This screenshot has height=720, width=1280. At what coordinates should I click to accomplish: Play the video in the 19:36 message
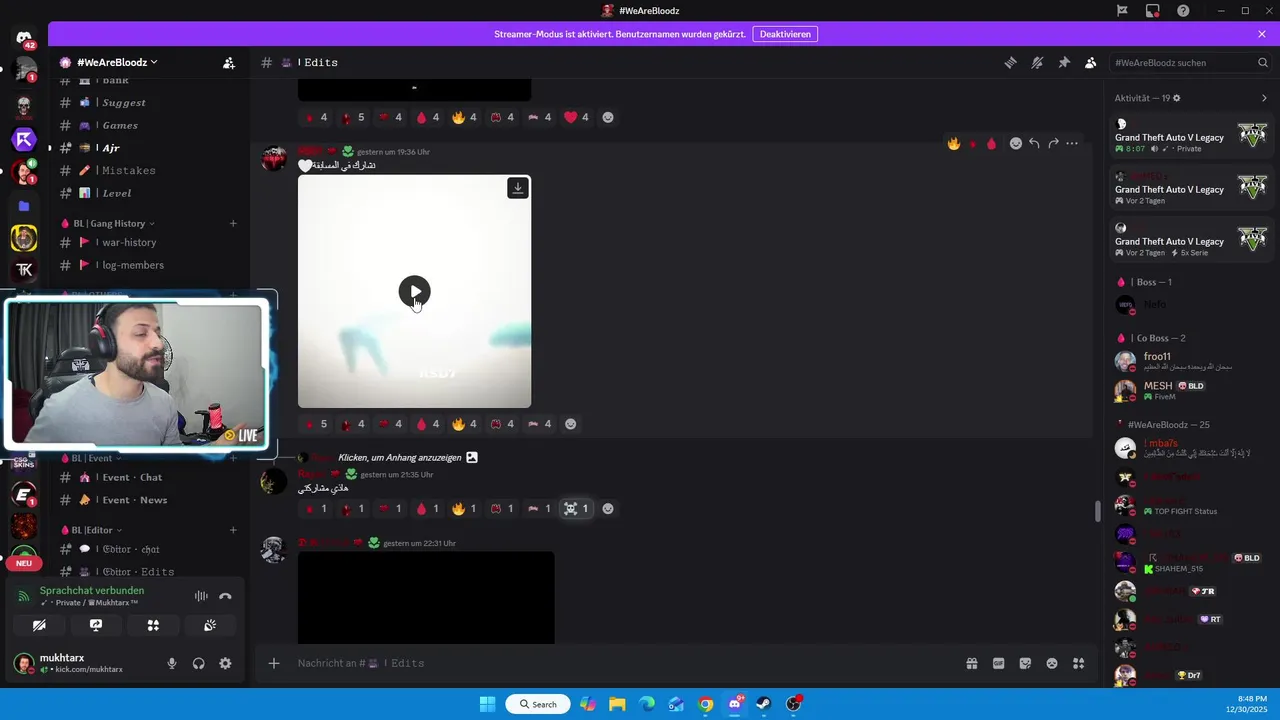coord(414,291)
